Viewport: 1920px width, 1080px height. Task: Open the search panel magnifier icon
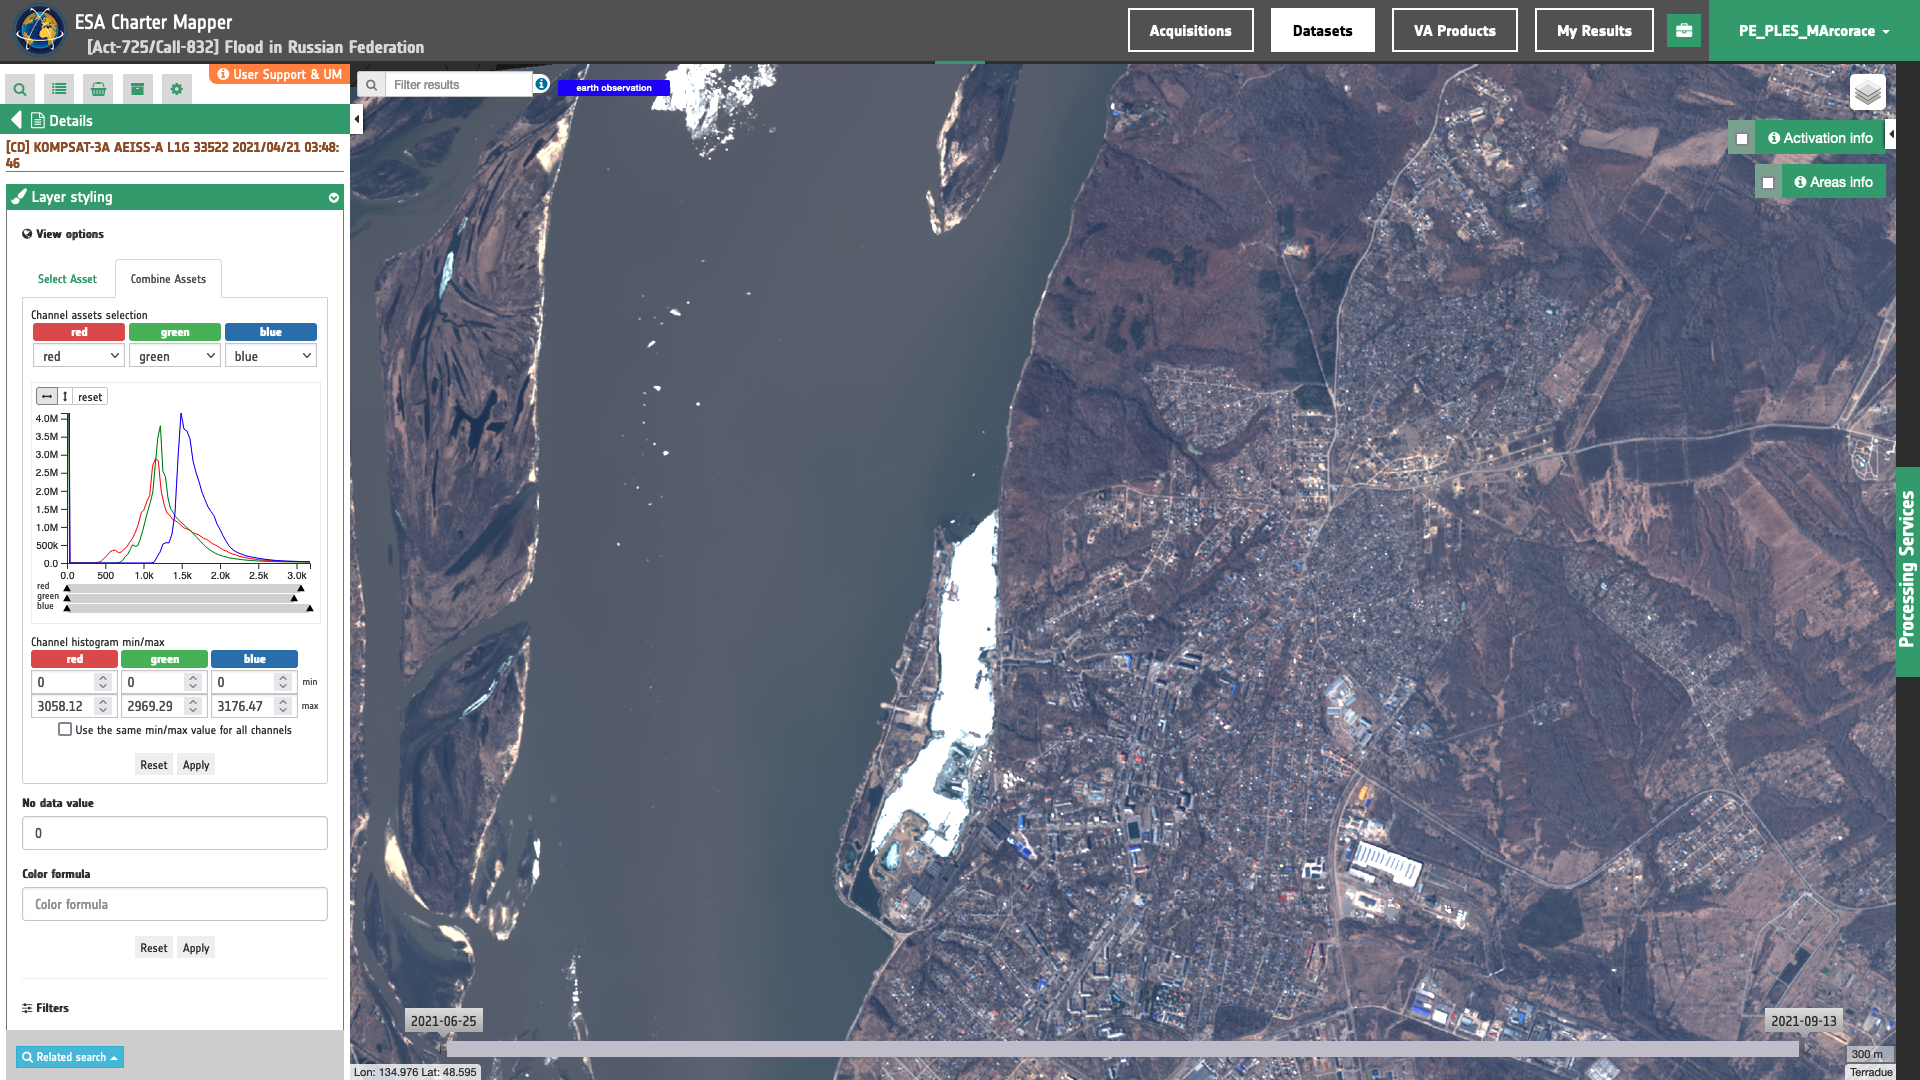[20, 89]
